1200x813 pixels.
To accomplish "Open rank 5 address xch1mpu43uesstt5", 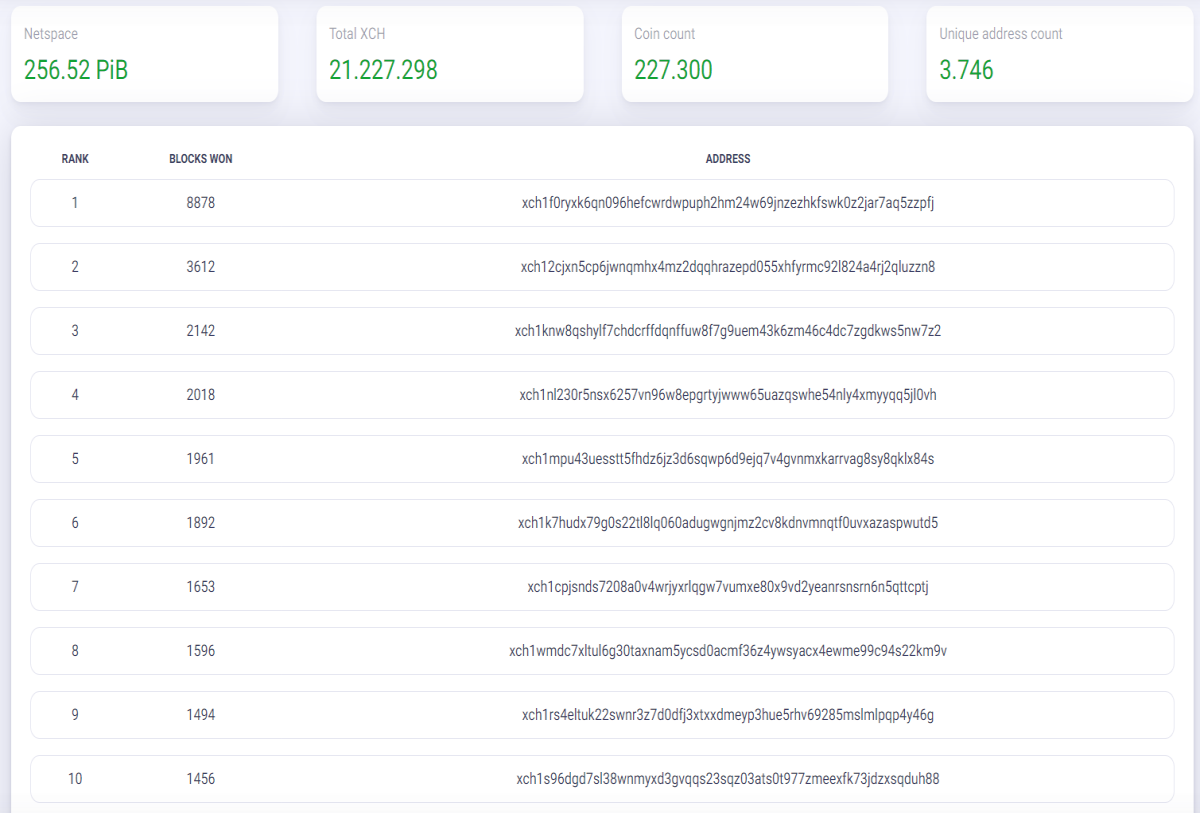I will 728,459.
